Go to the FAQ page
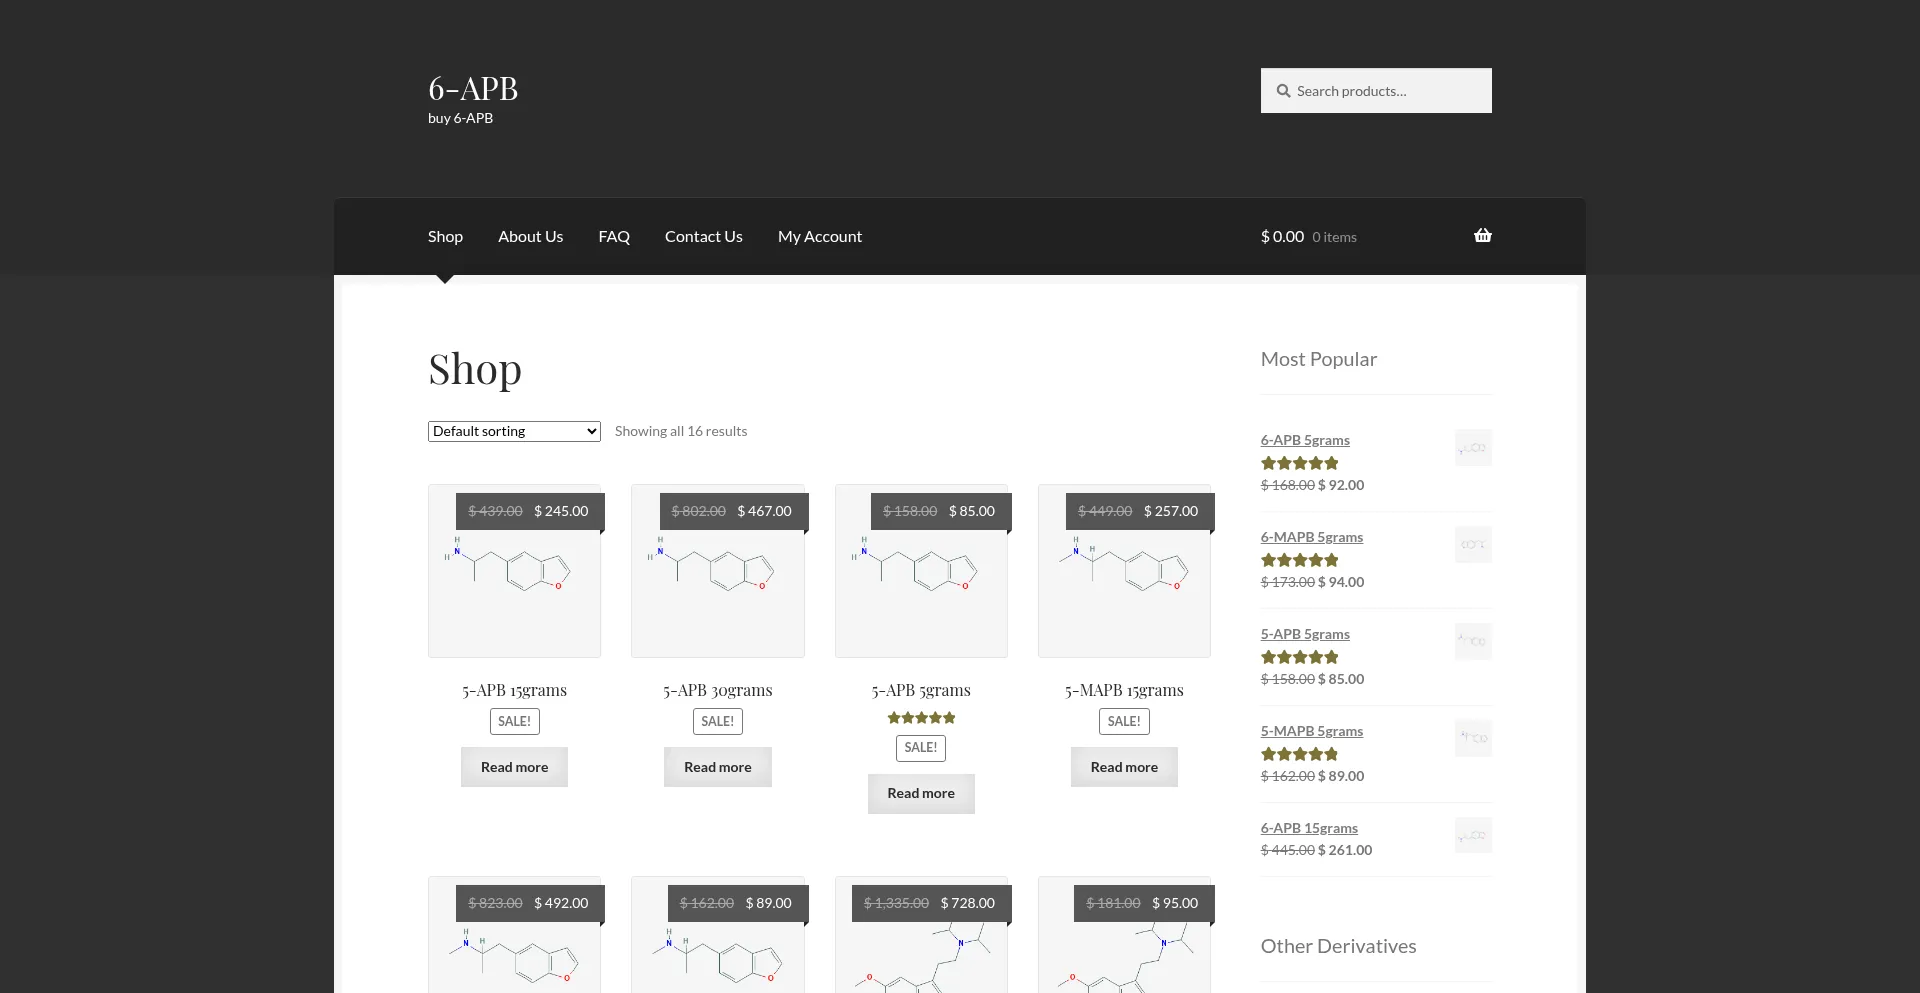This screenshot has width=1920, height=993. [x=614, y=237]
